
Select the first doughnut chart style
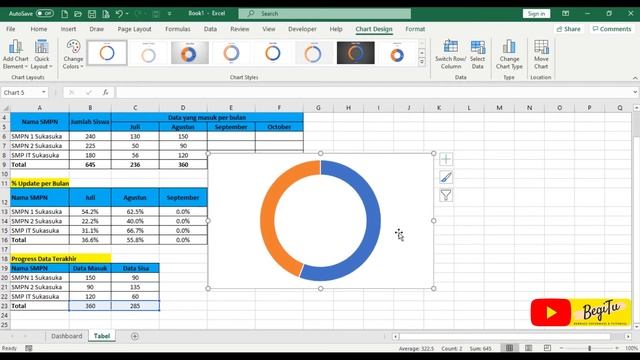pyautogui.click(x=107, y=53)
